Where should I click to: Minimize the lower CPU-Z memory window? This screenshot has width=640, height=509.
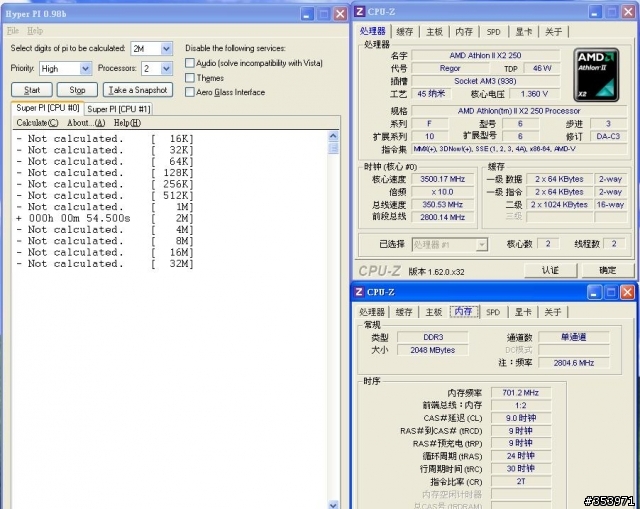(594, 292)
